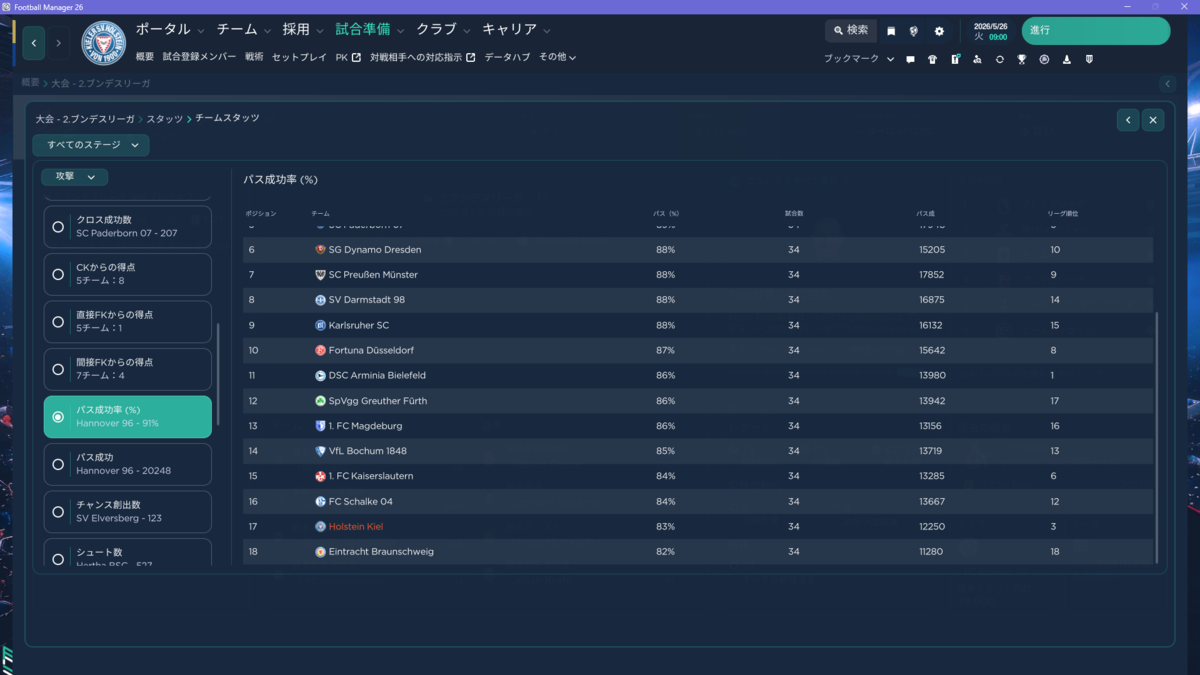
Task: Open the globe/world icon in top bar
Action: pyautogui.click(x=914, y=31)
